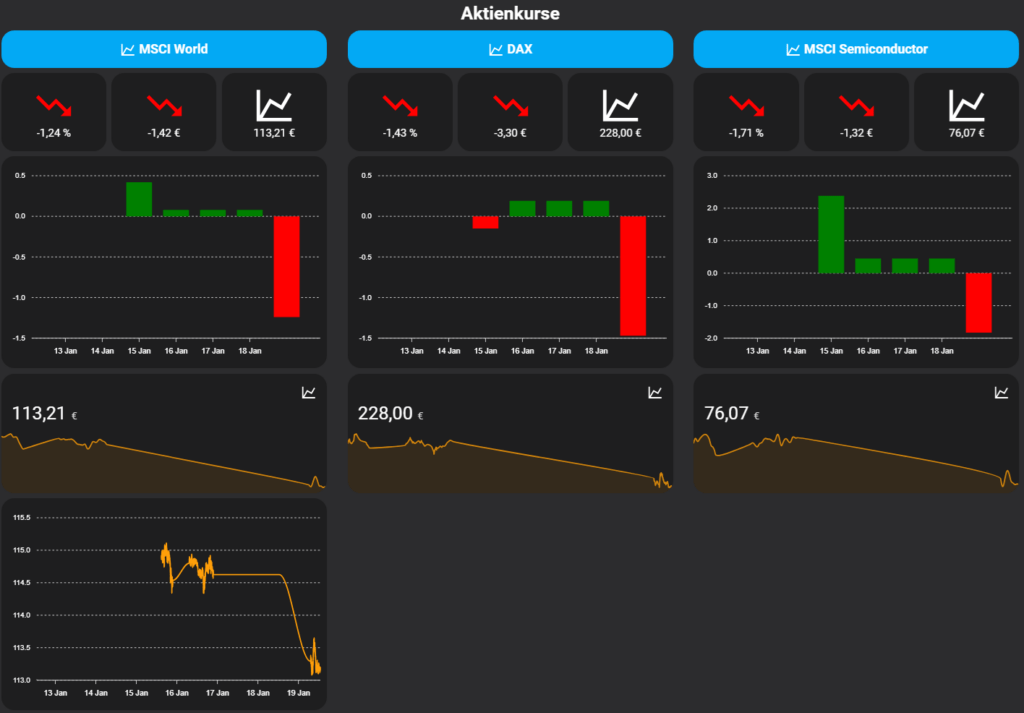Click the DAX header button
This screenshot has width=1024, height=713.
tap(510, 48)
